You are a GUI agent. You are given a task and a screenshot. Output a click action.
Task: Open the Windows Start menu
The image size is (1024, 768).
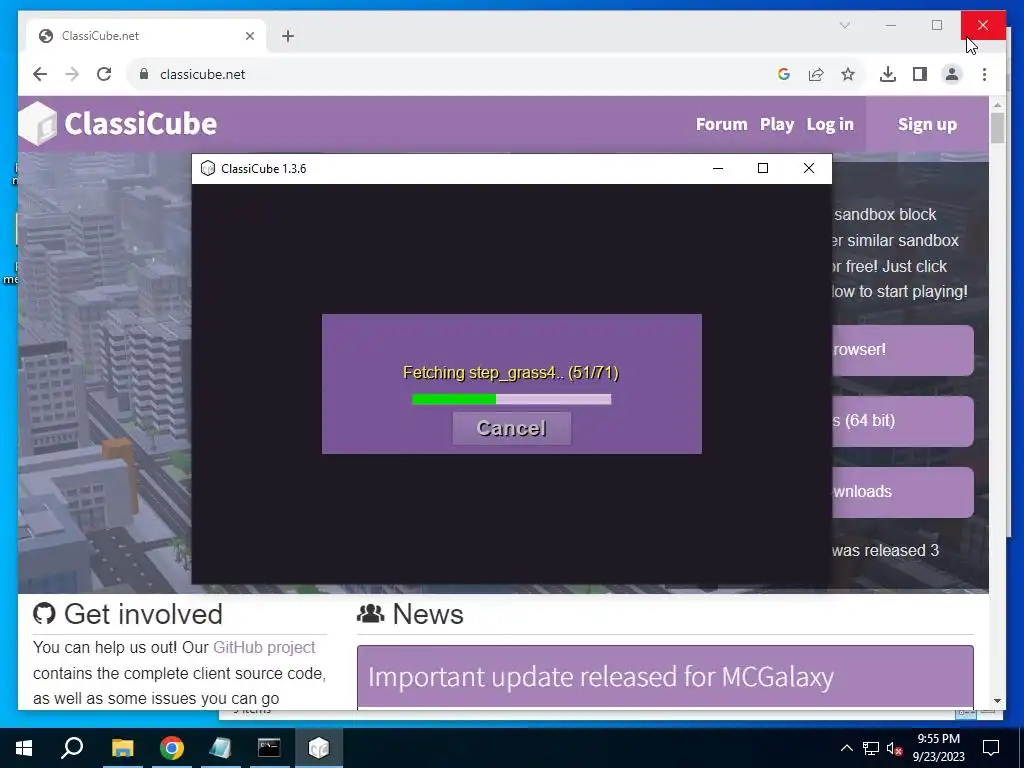point(24,748)
